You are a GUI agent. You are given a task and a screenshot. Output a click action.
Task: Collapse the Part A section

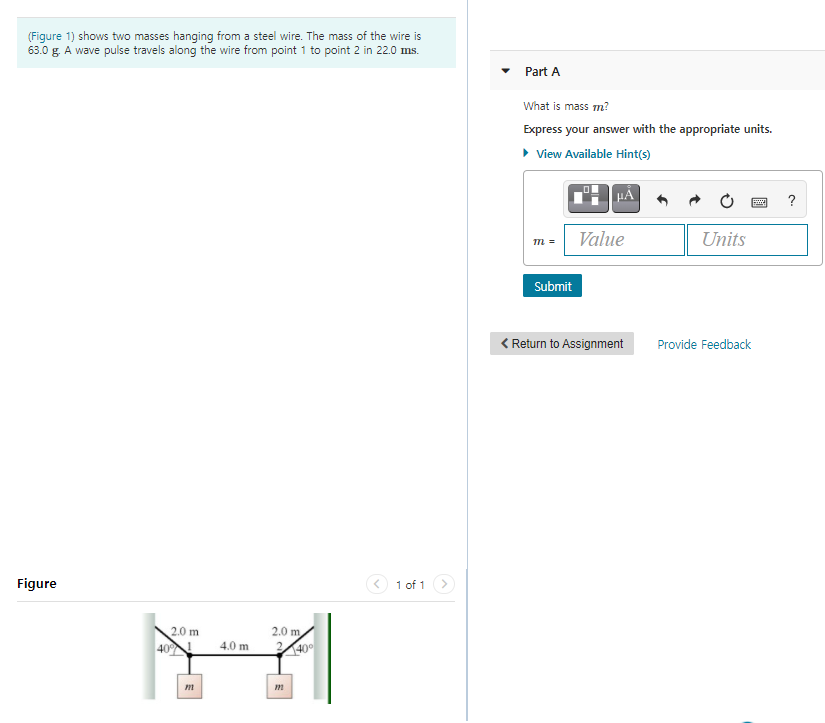[505, 71]
